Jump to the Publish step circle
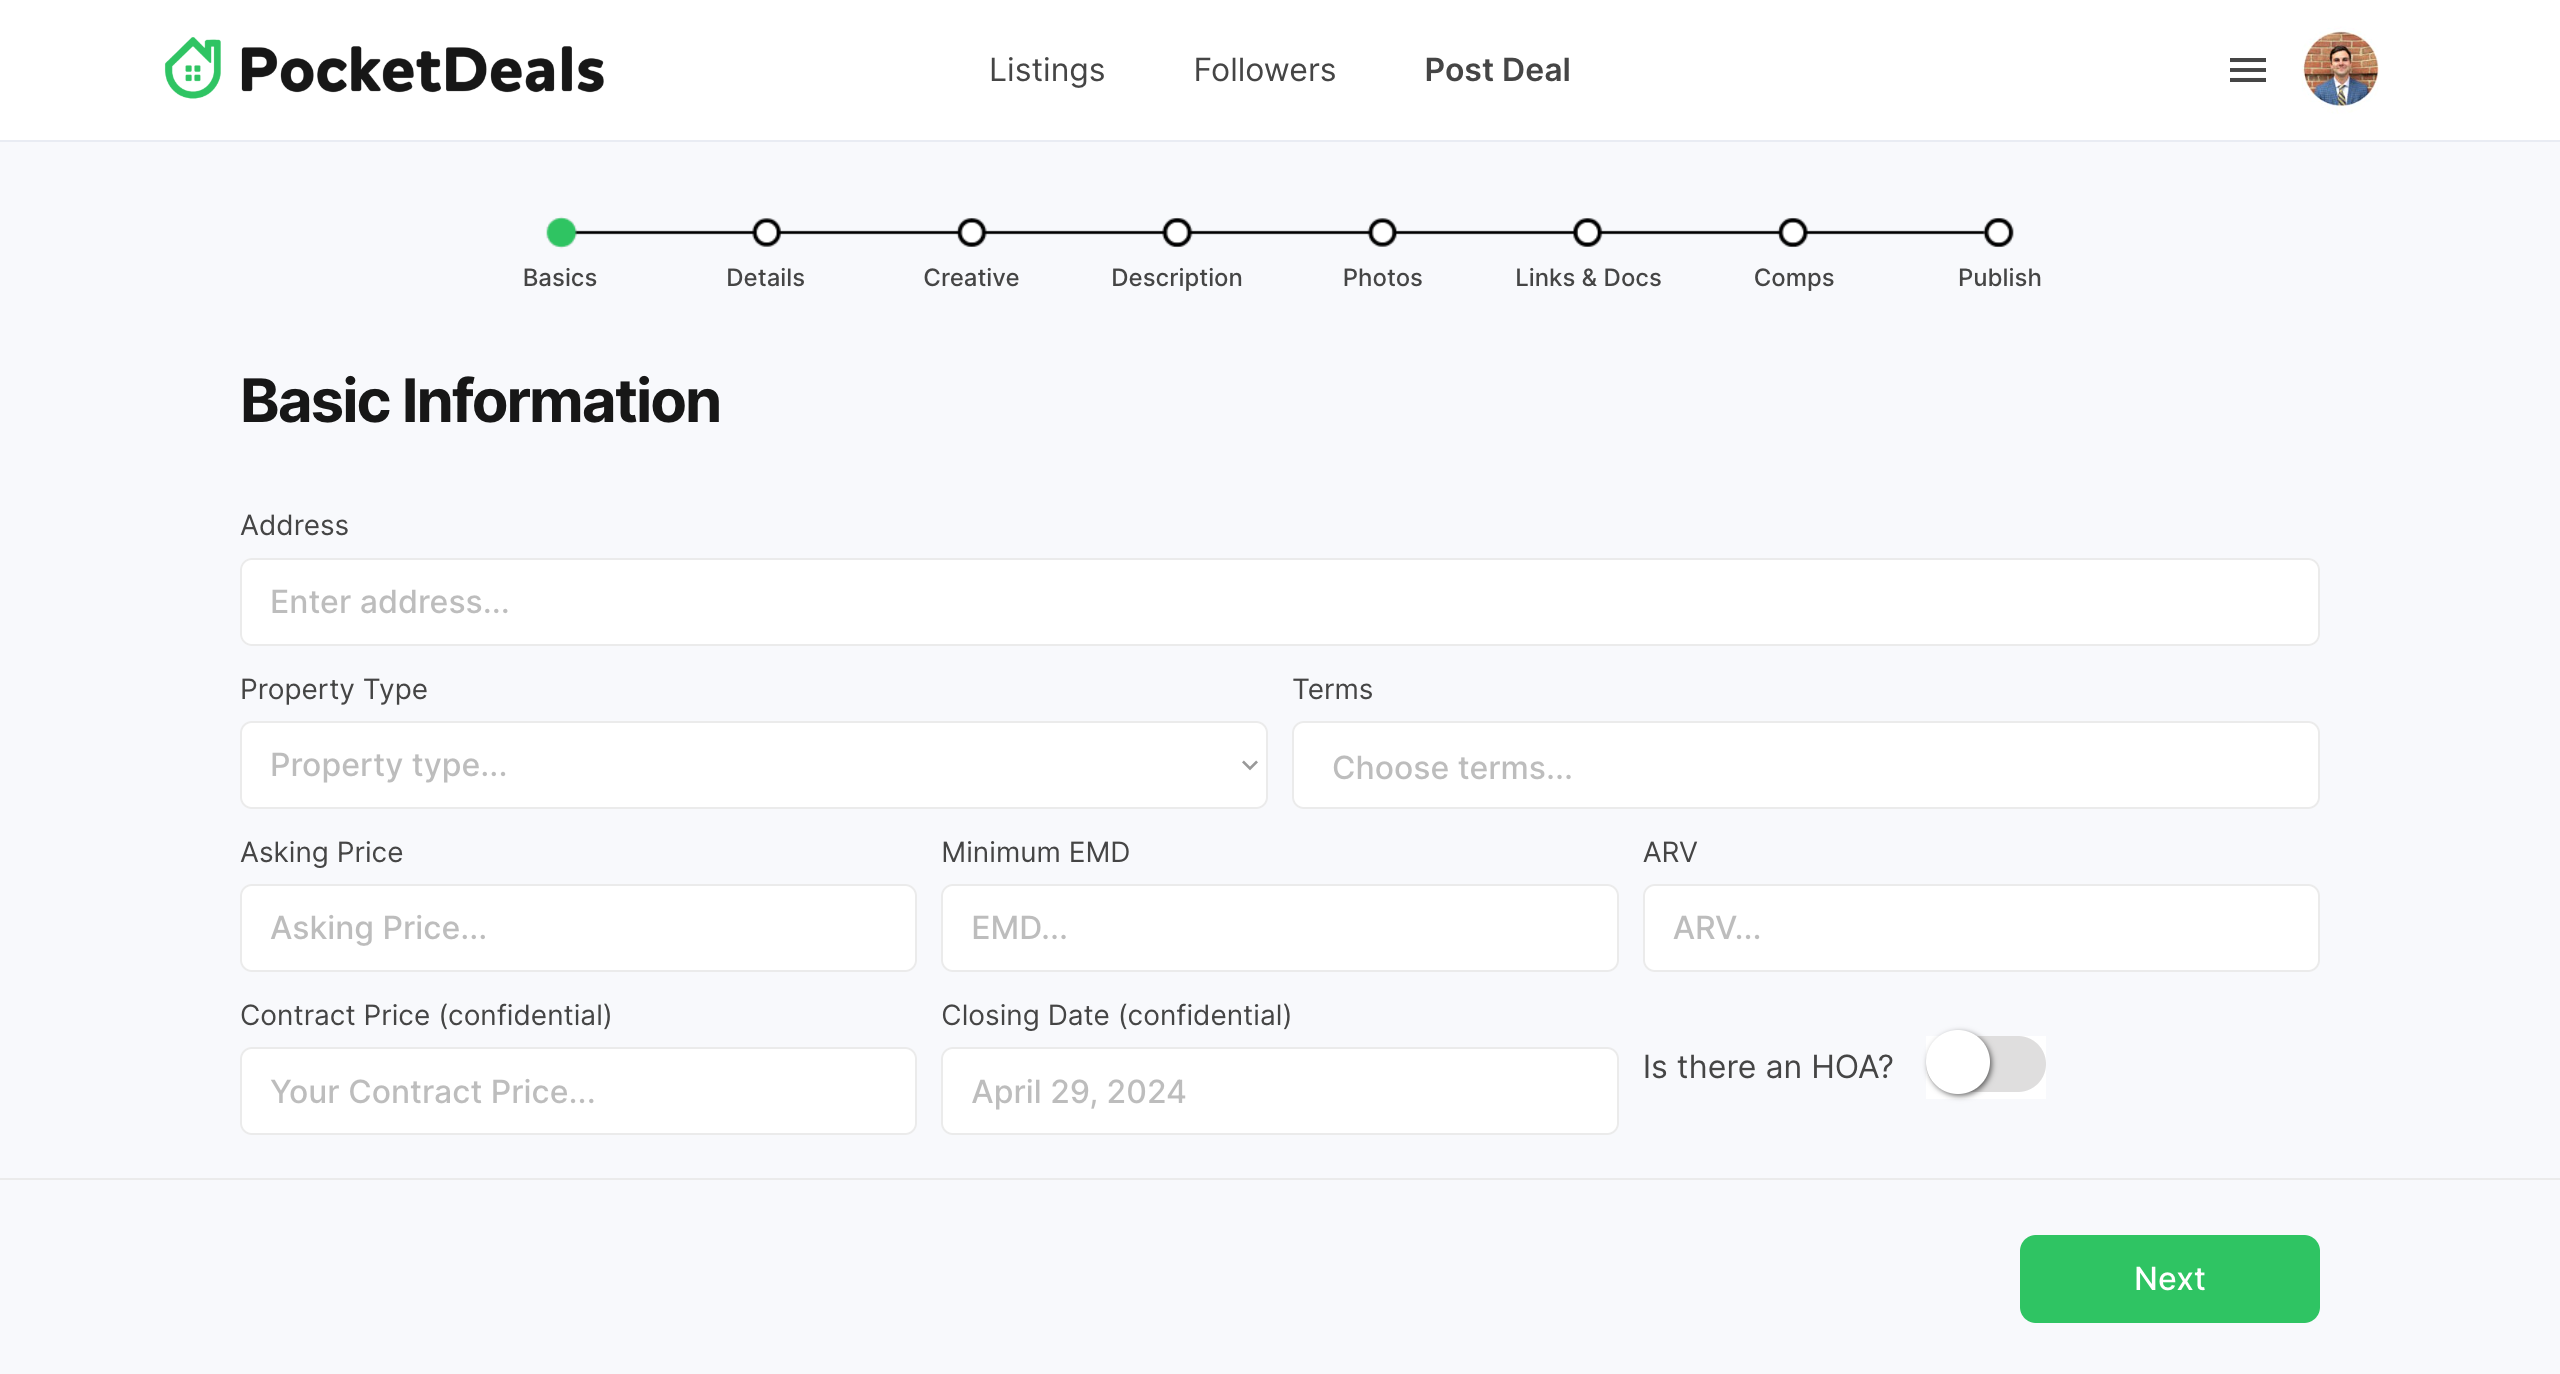 (1998, 233)
